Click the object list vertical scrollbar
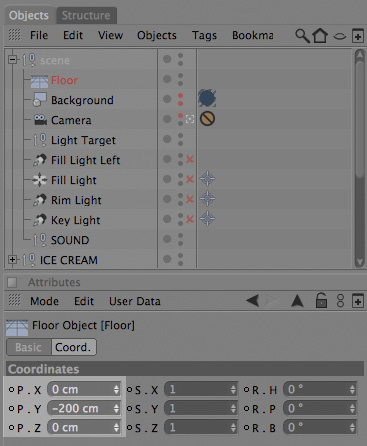This screenshot has height=446, width=367. click(359, 158)
